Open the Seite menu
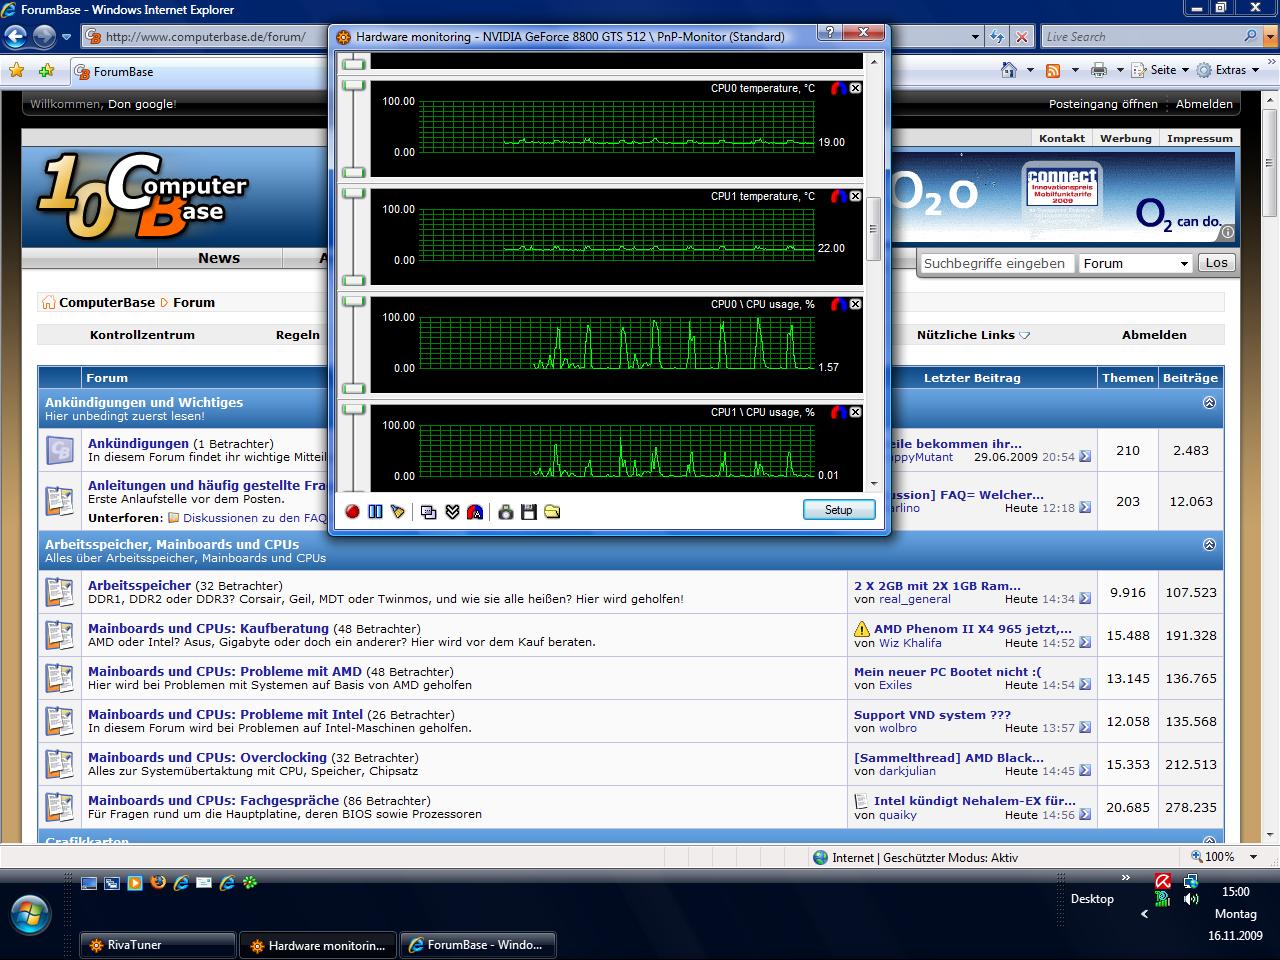 1160,70
